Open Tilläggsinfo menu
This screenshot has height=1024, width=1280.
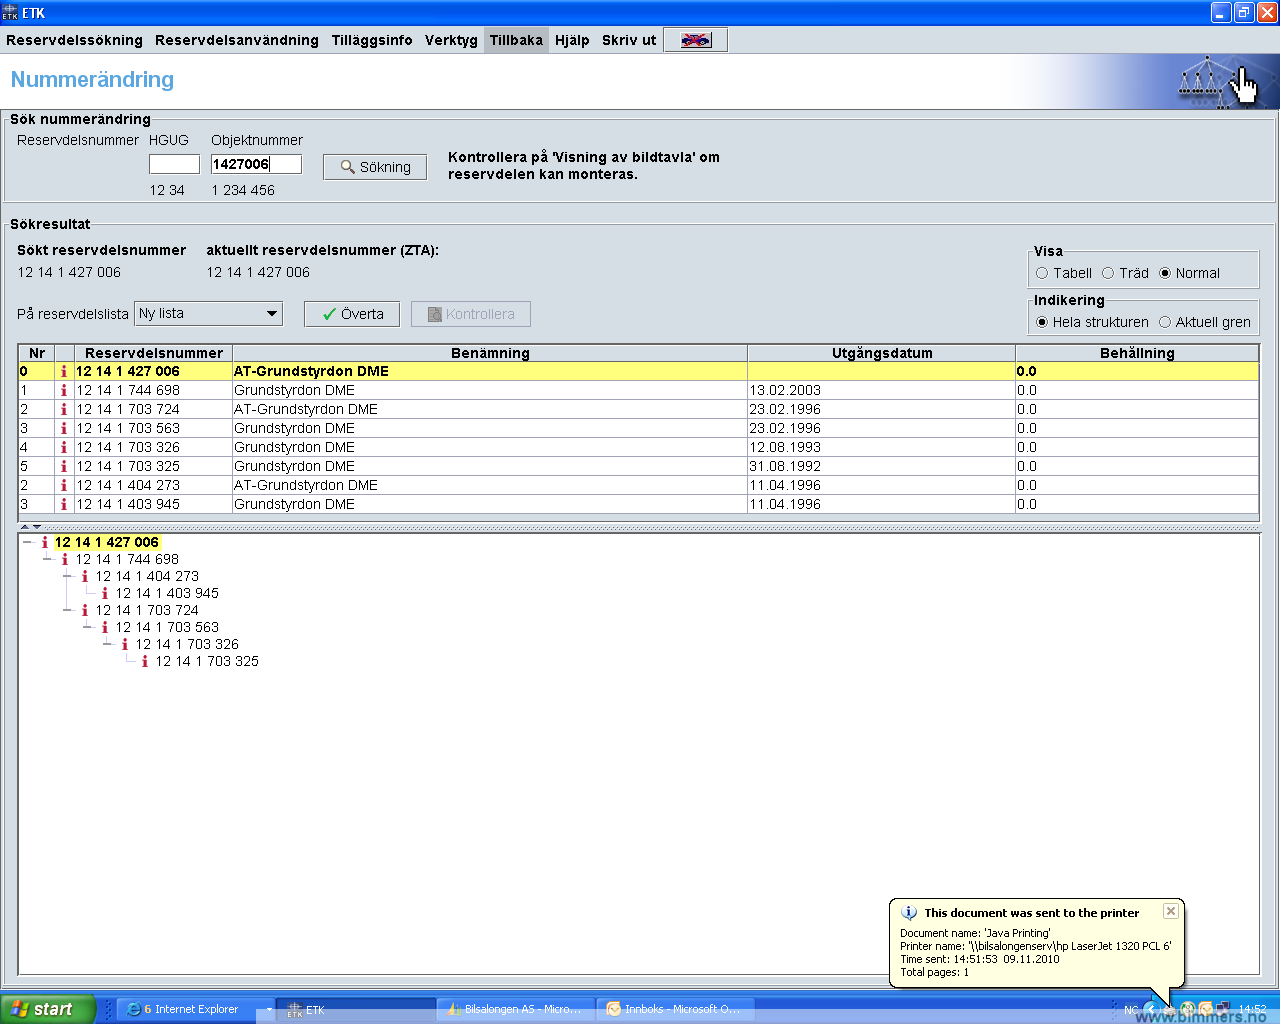coord(372,40)
